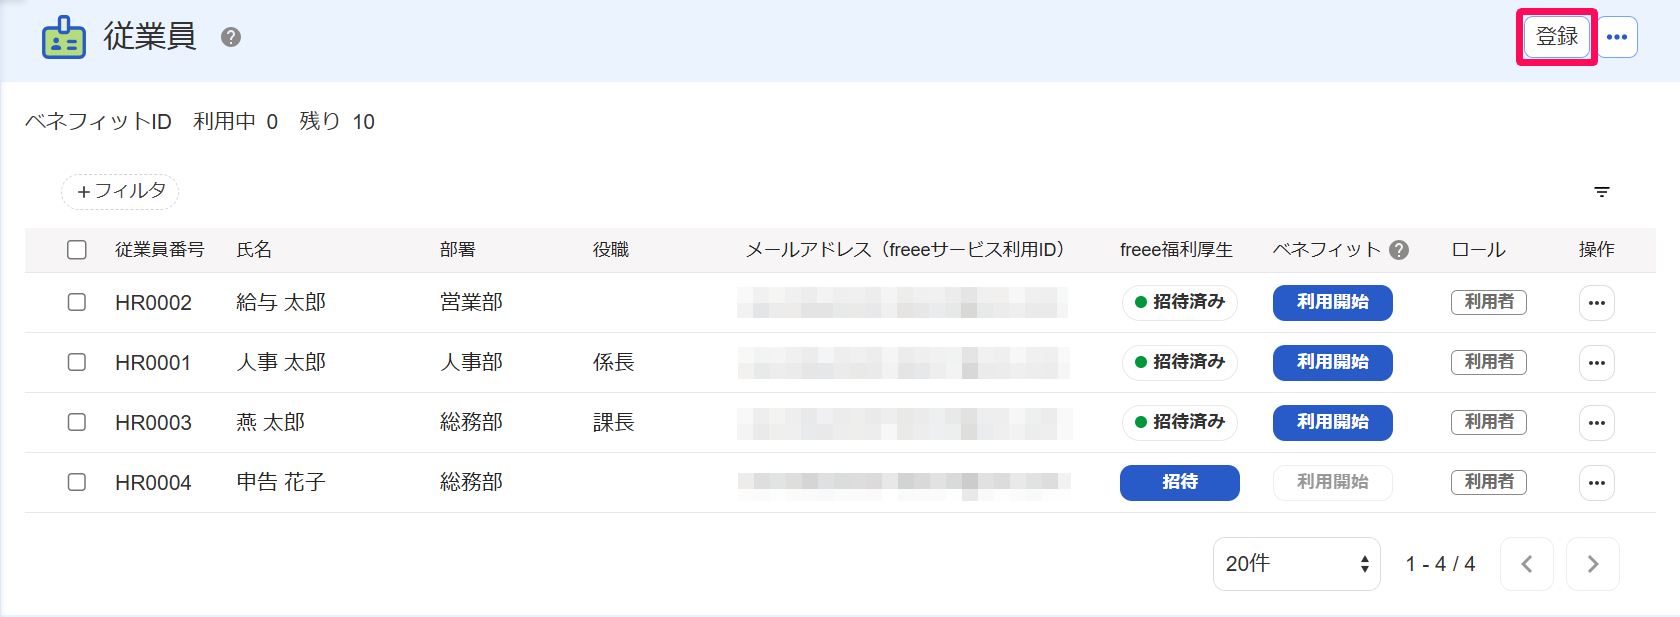Go to the next page of results

point(1593,564)
